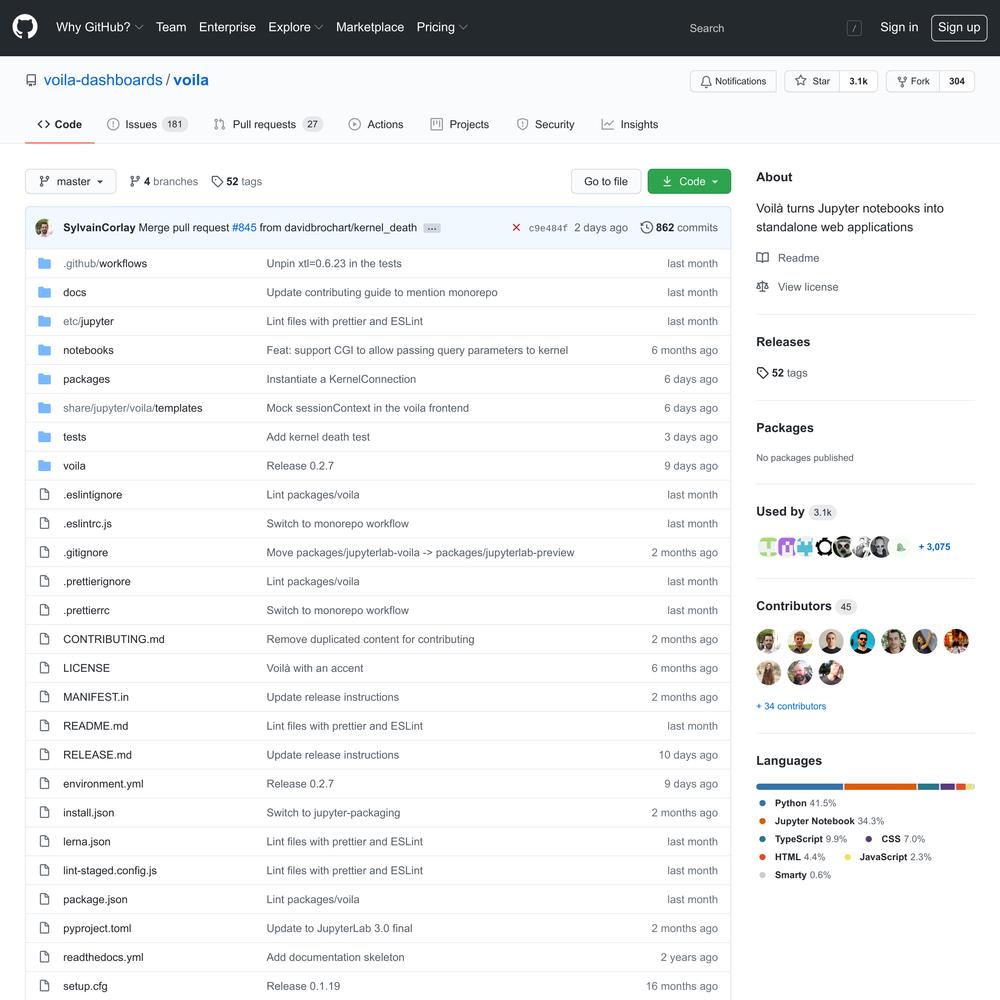The image size is (1000, 1000).
Task: Click the repository book icon beside voila-dashboards
Action: click(31, 80)
